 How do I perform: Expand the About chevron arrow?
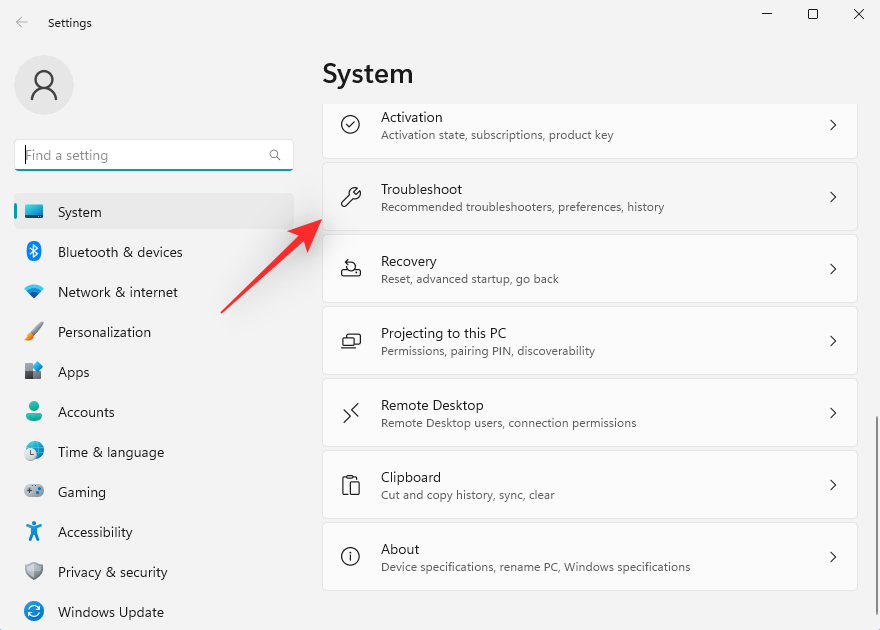(x=833, y=557)
